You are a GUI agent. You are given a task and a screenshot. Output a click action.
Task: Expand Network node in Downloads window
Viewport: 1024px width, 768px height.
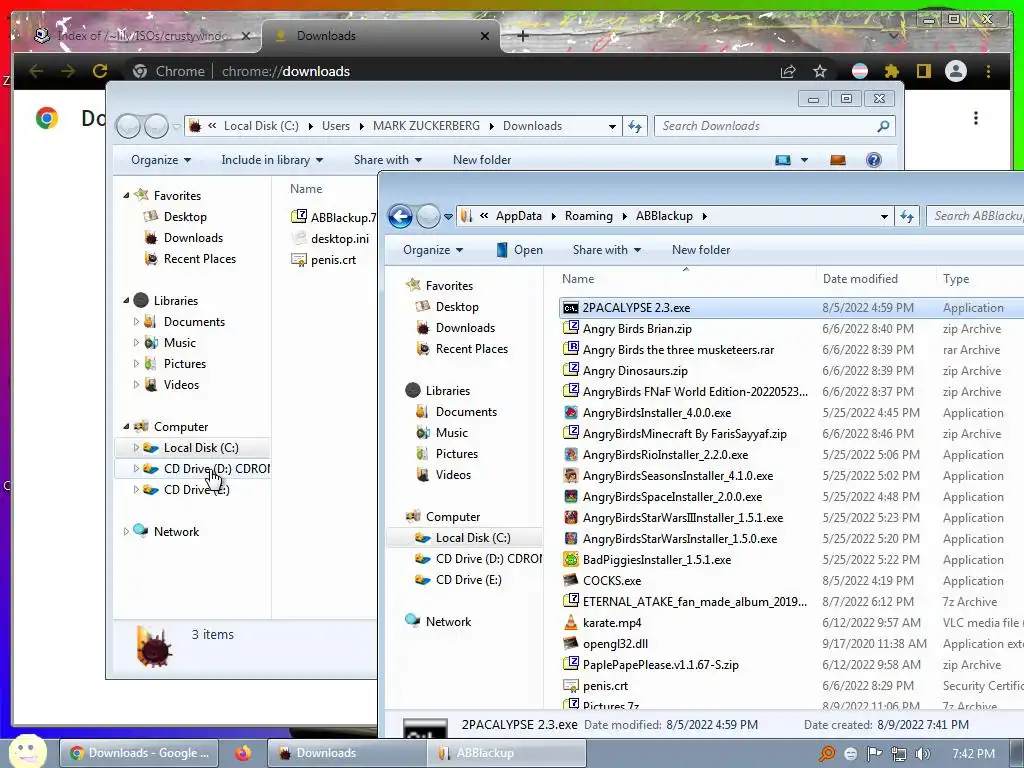126,532
